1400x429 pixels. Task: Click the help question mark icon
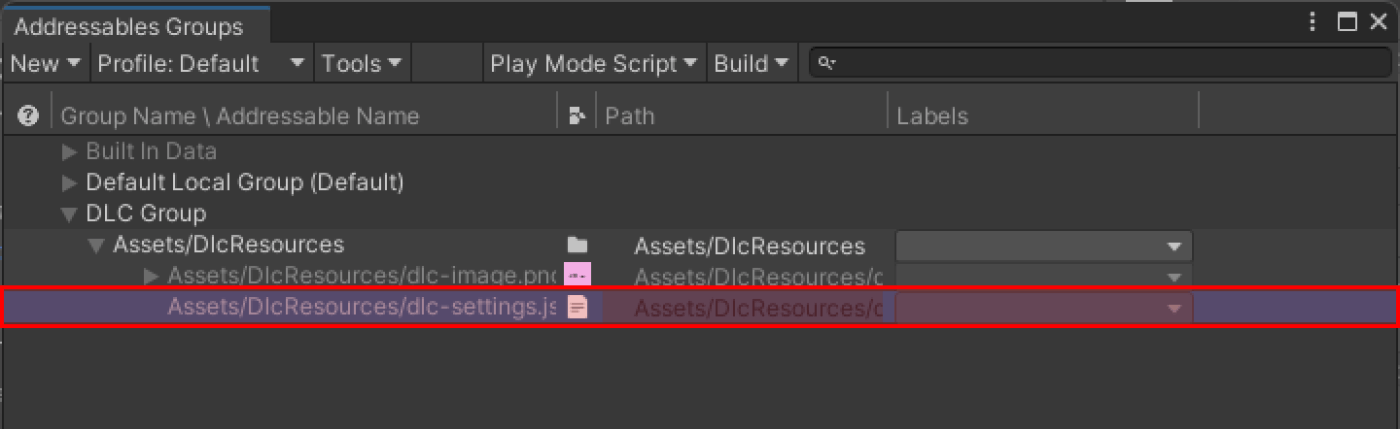(x=28, y=116)
